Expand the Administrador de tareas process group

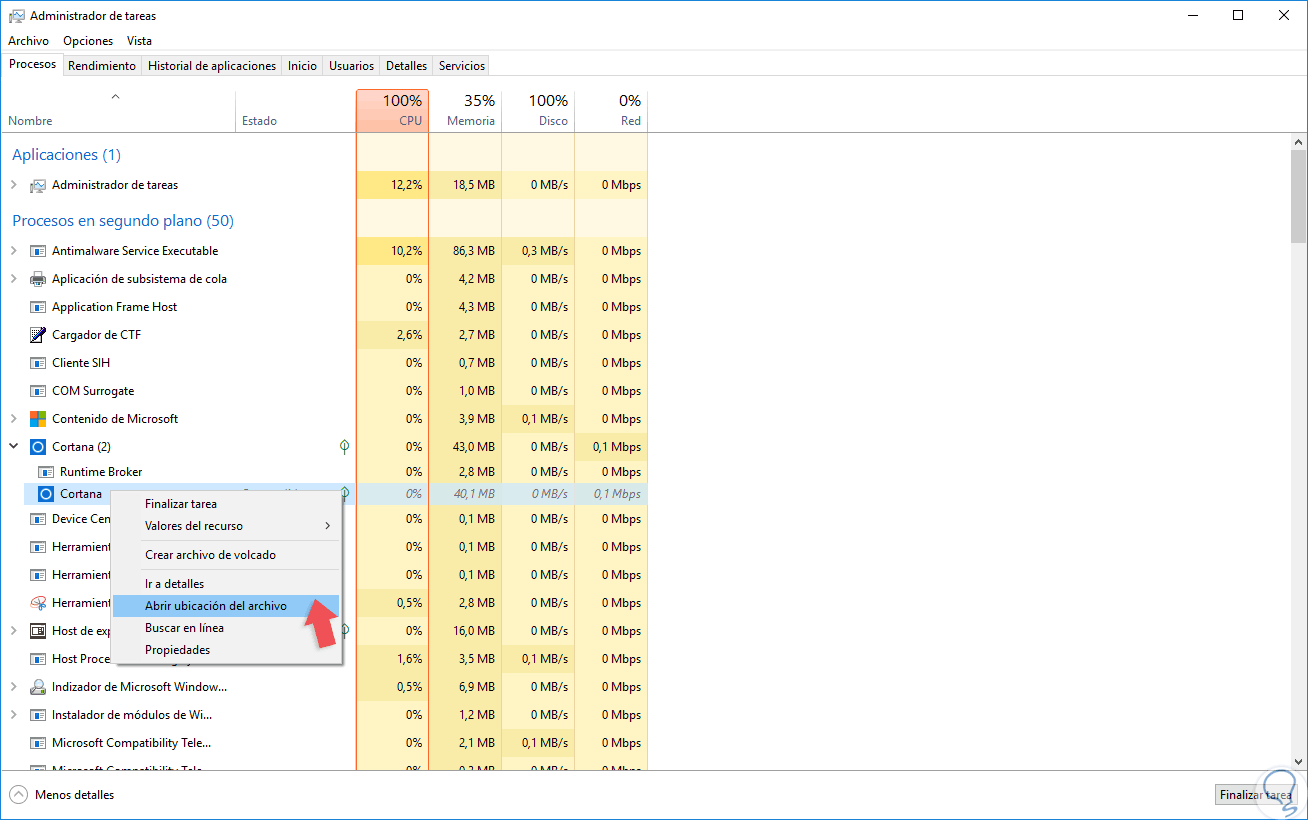[x=14, y=185]
